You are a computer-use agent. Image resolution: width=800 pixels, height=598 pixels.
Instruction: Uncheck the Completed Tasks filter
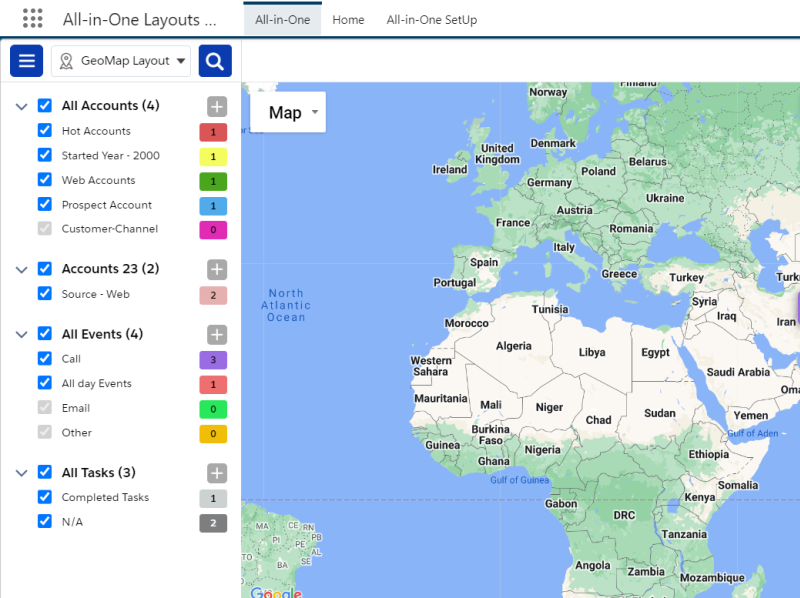[x=43, y=497]
